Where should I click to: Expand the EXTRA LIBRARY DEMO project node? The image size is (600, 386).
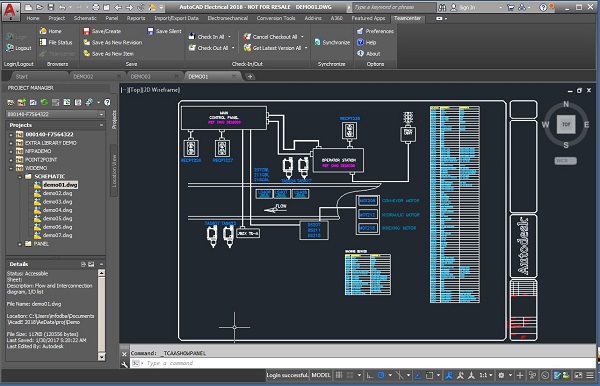tap(11, 143)
